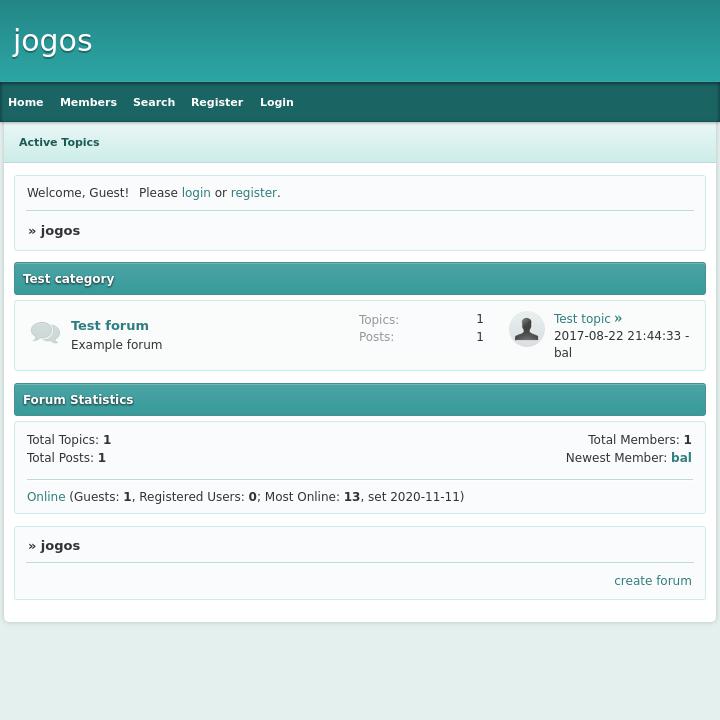Click jogos breadcrumb under the welcome message
Viewport: 720px width, 720px height.
coord(60,231)
